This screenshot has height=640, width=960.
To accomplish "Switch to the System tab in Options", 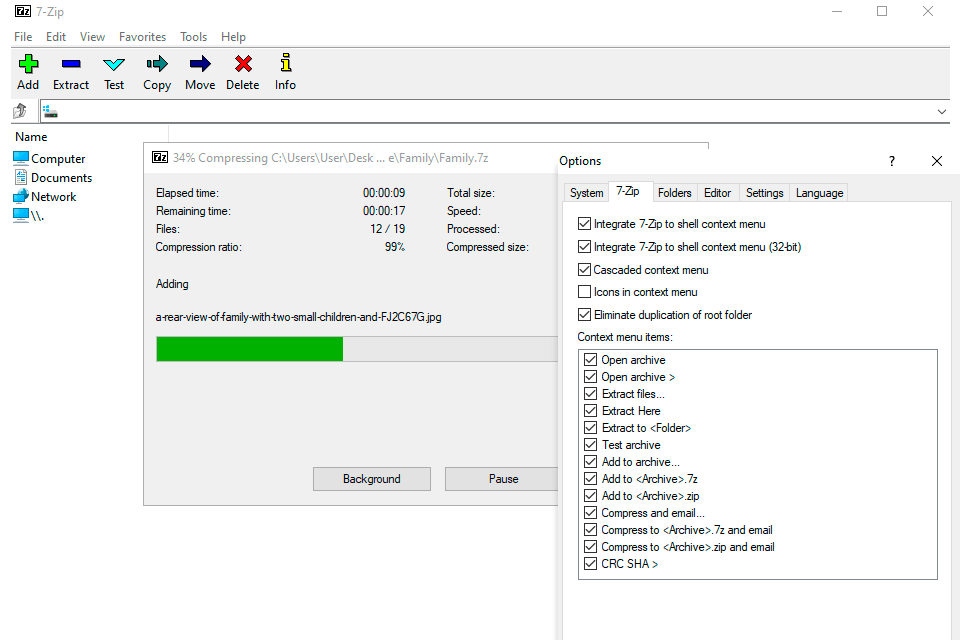I will (x=587, y=193).
